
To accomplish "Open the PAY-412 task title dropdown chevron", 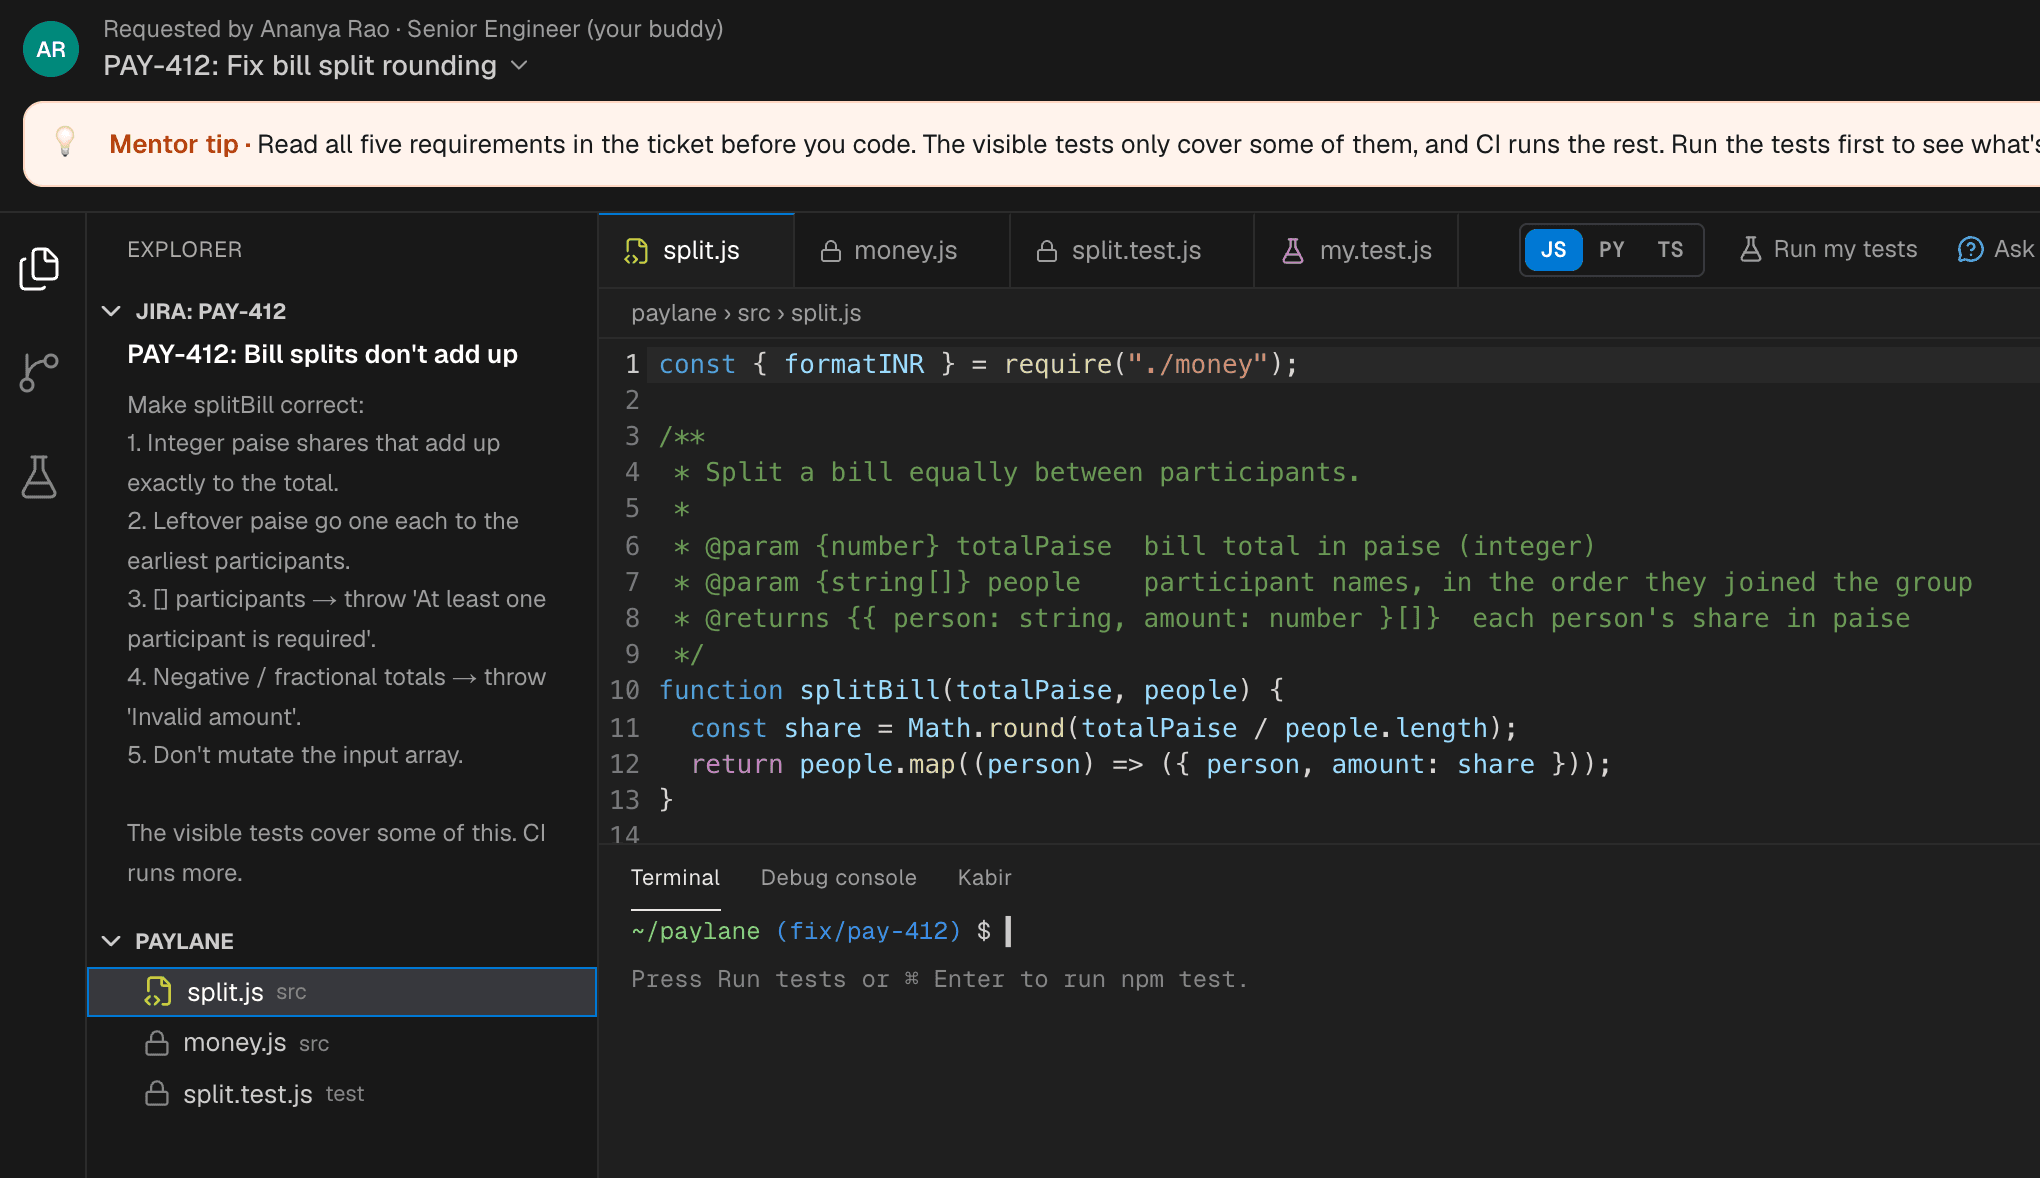I will [519, 66].
